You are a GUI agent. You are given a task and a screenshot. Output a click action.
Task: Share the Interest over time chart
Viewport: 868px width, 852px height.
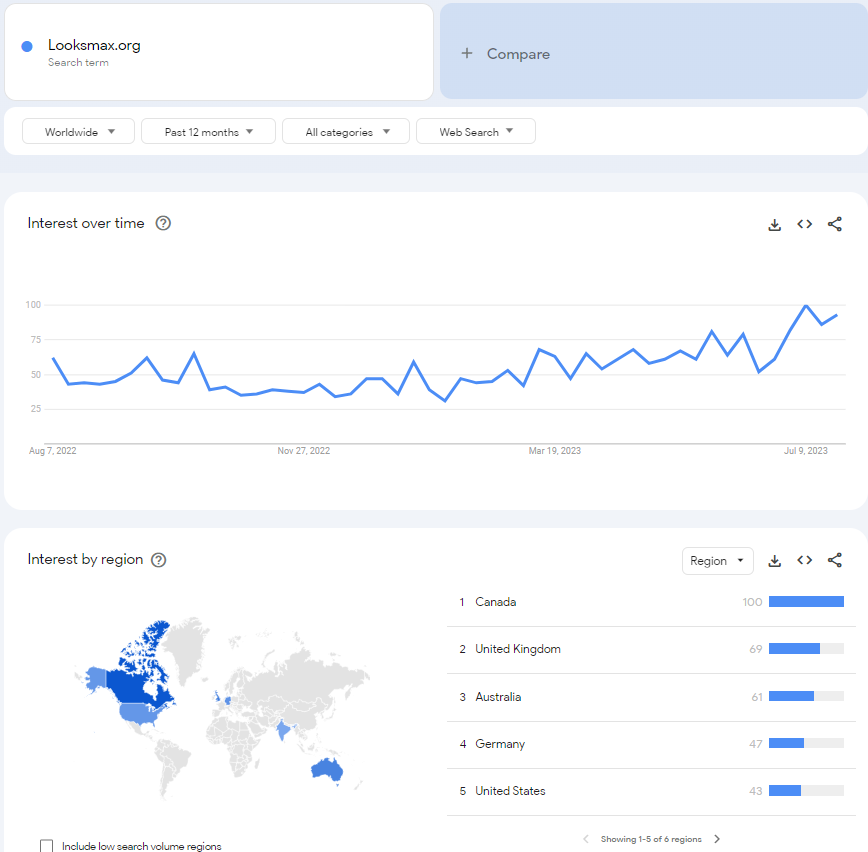(835, 224)
